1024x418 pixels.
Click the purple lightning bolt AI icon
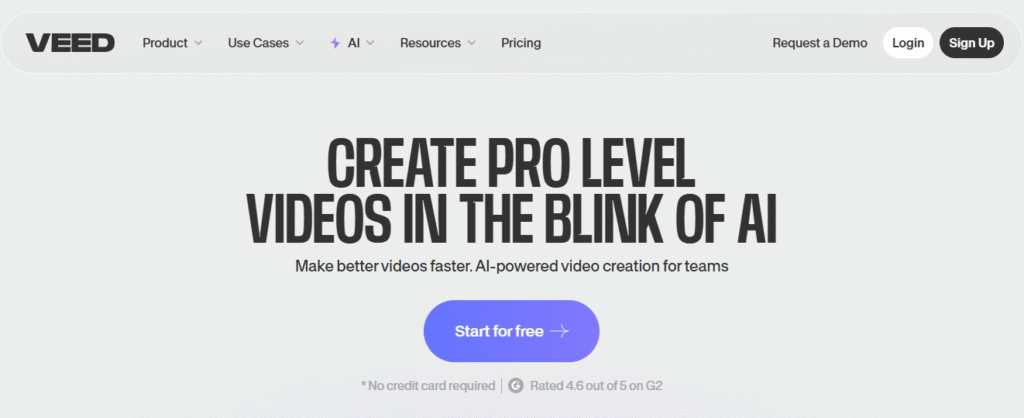click(335, 43)
